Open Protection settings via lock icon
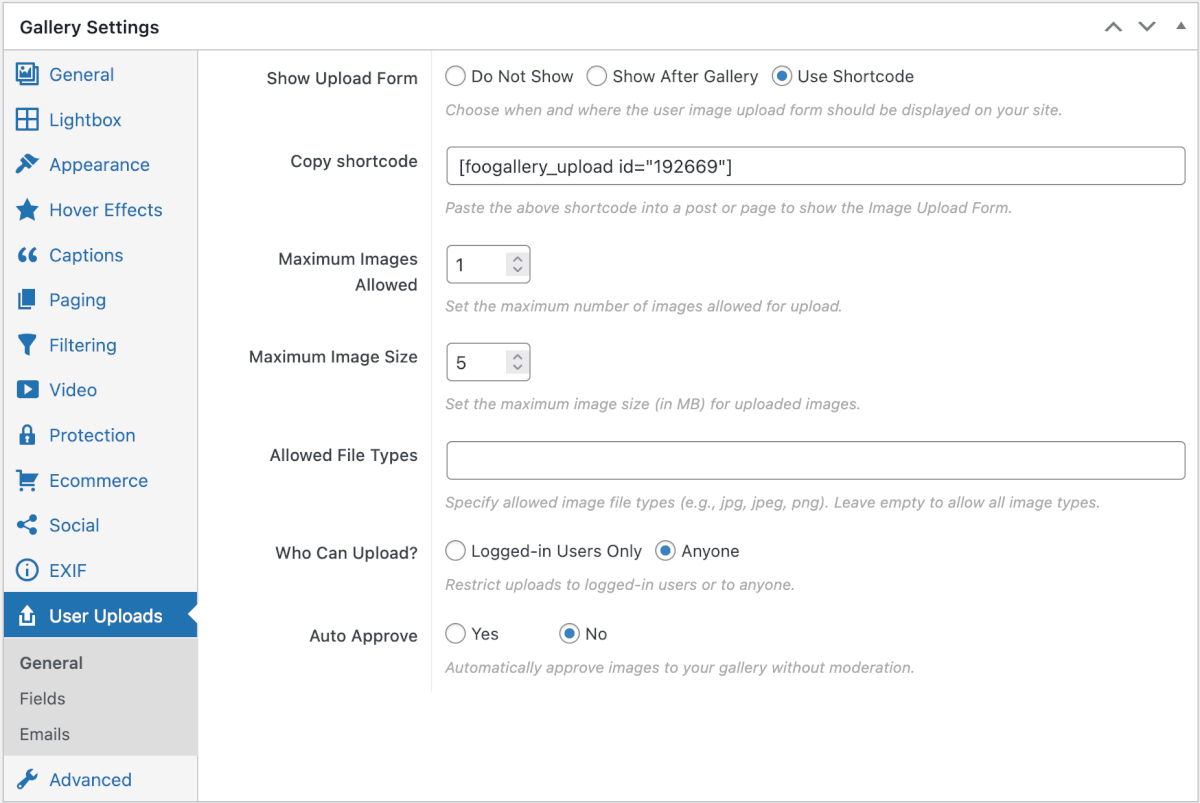The height and width of the screenshot is (803, 1200). pyautogui.click(x=25, y=434)
